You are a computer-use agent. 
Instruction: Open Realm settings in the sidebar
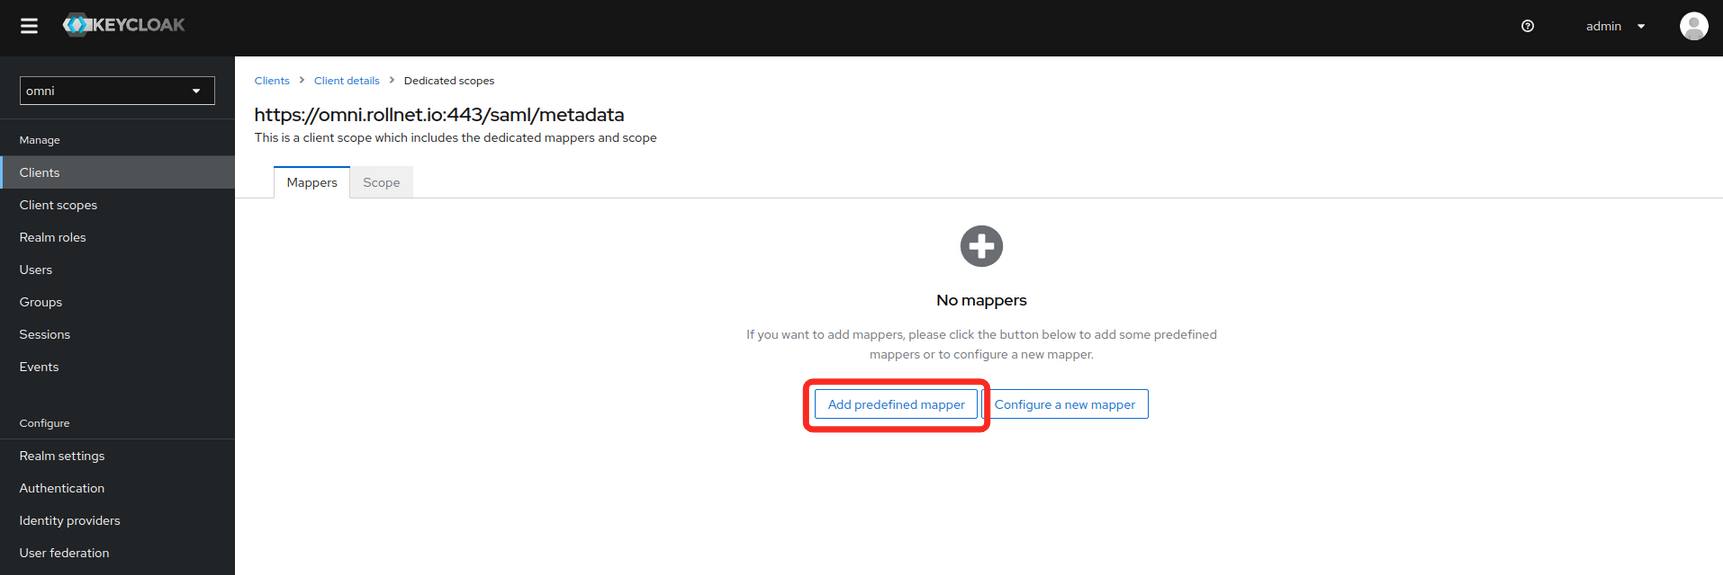117,456
